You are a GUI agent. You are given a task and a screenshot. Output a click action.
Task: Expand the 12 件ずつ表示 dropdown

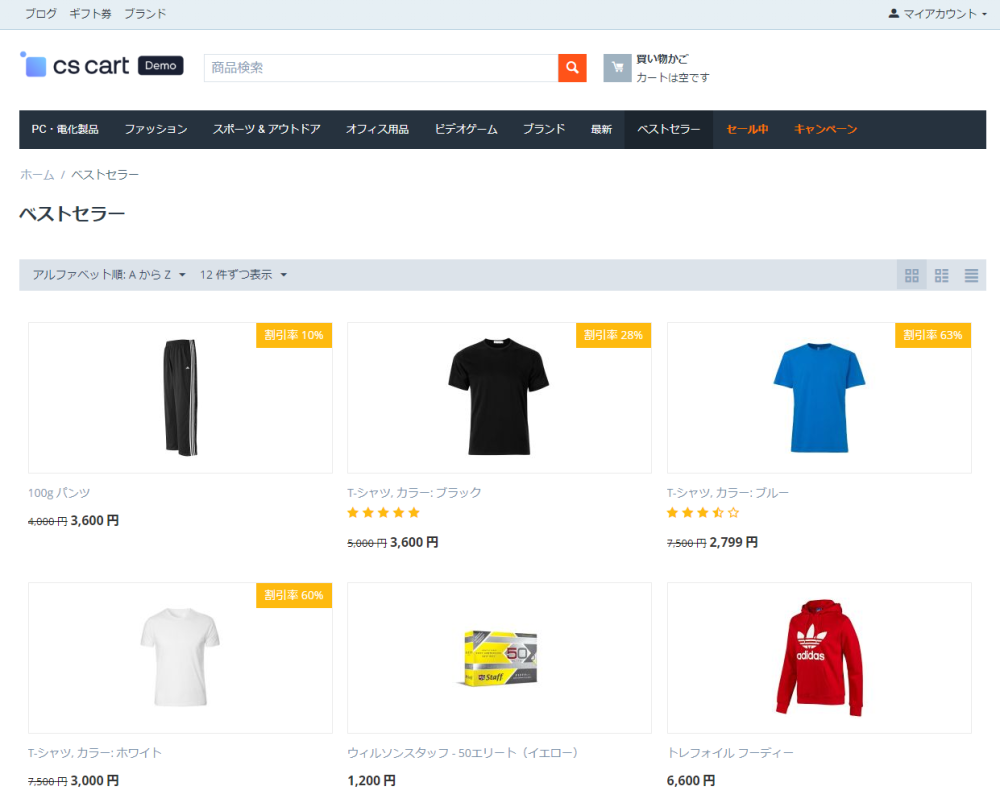point(243,275)
